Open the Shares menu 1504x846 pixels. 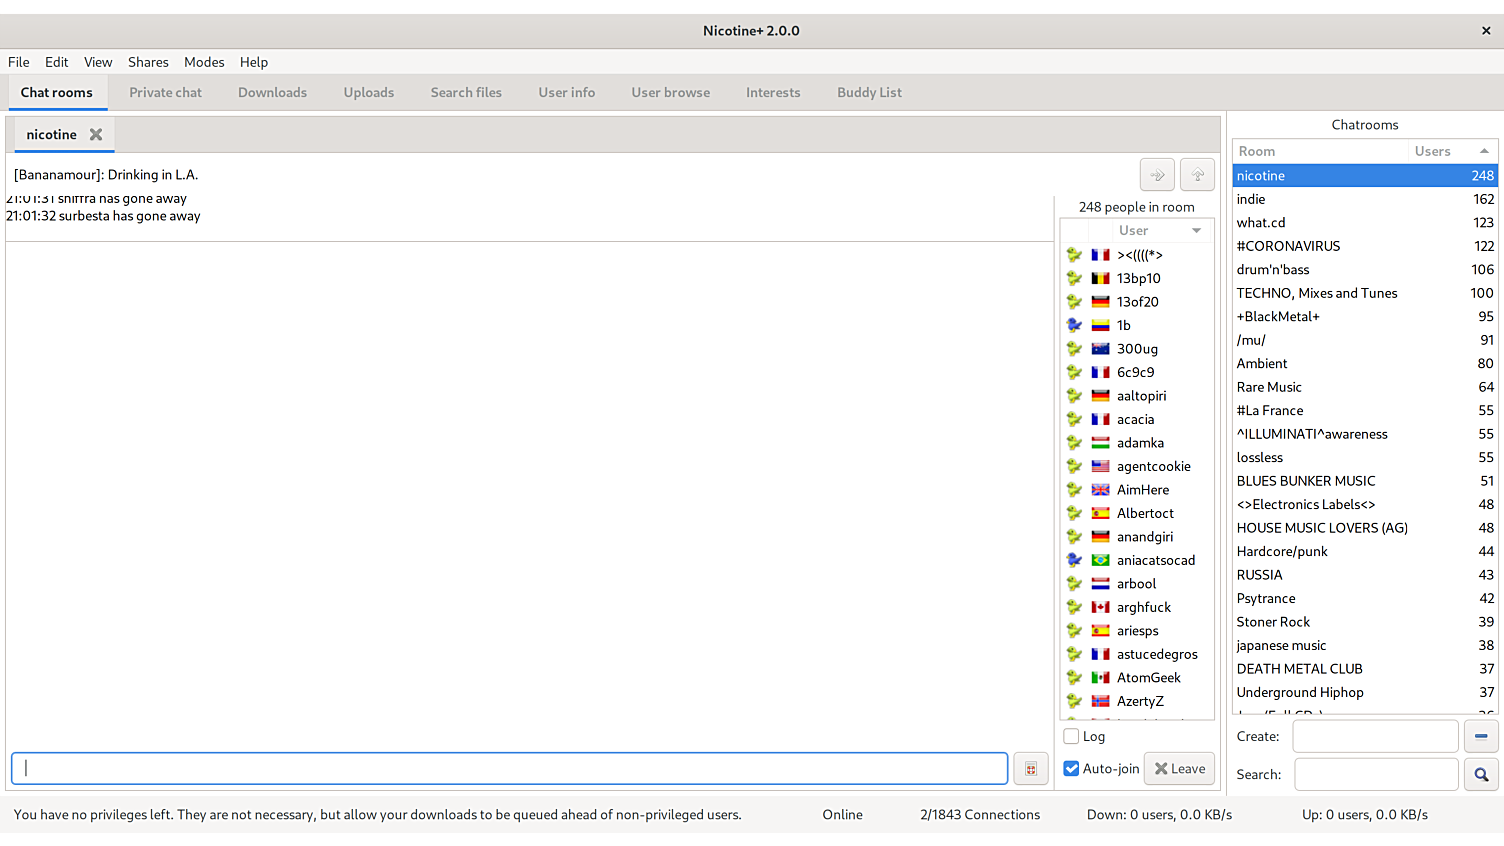[148, 62]
